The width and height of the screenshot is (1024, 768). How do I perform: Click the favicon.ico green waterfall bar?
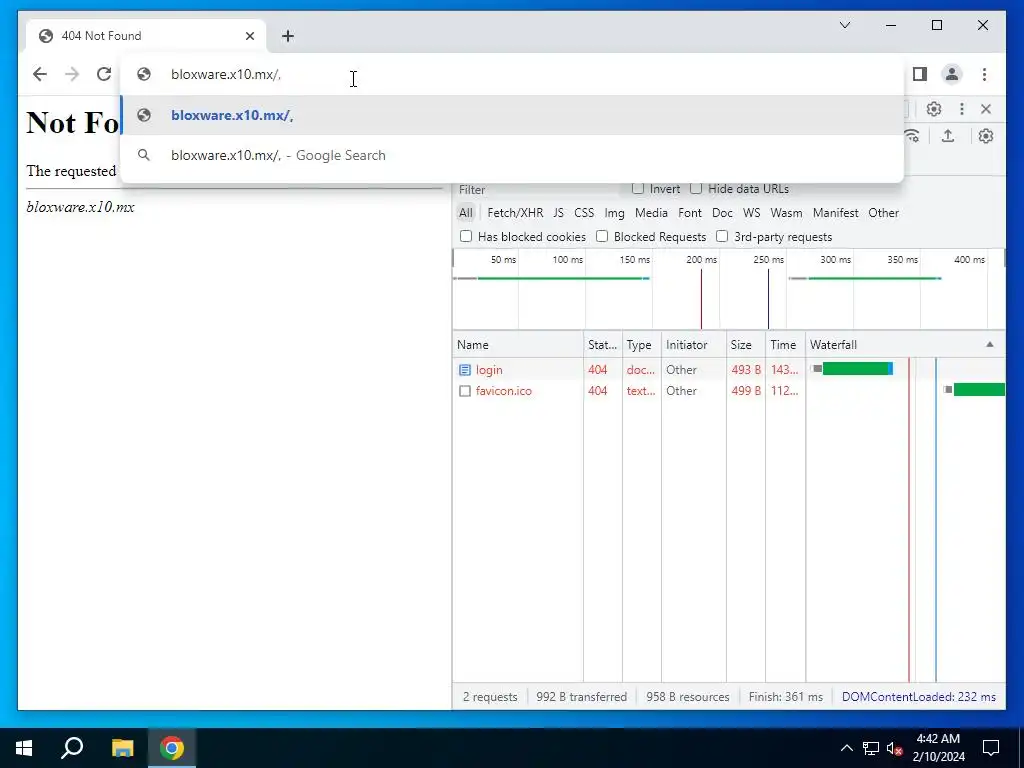click(979, 390)
